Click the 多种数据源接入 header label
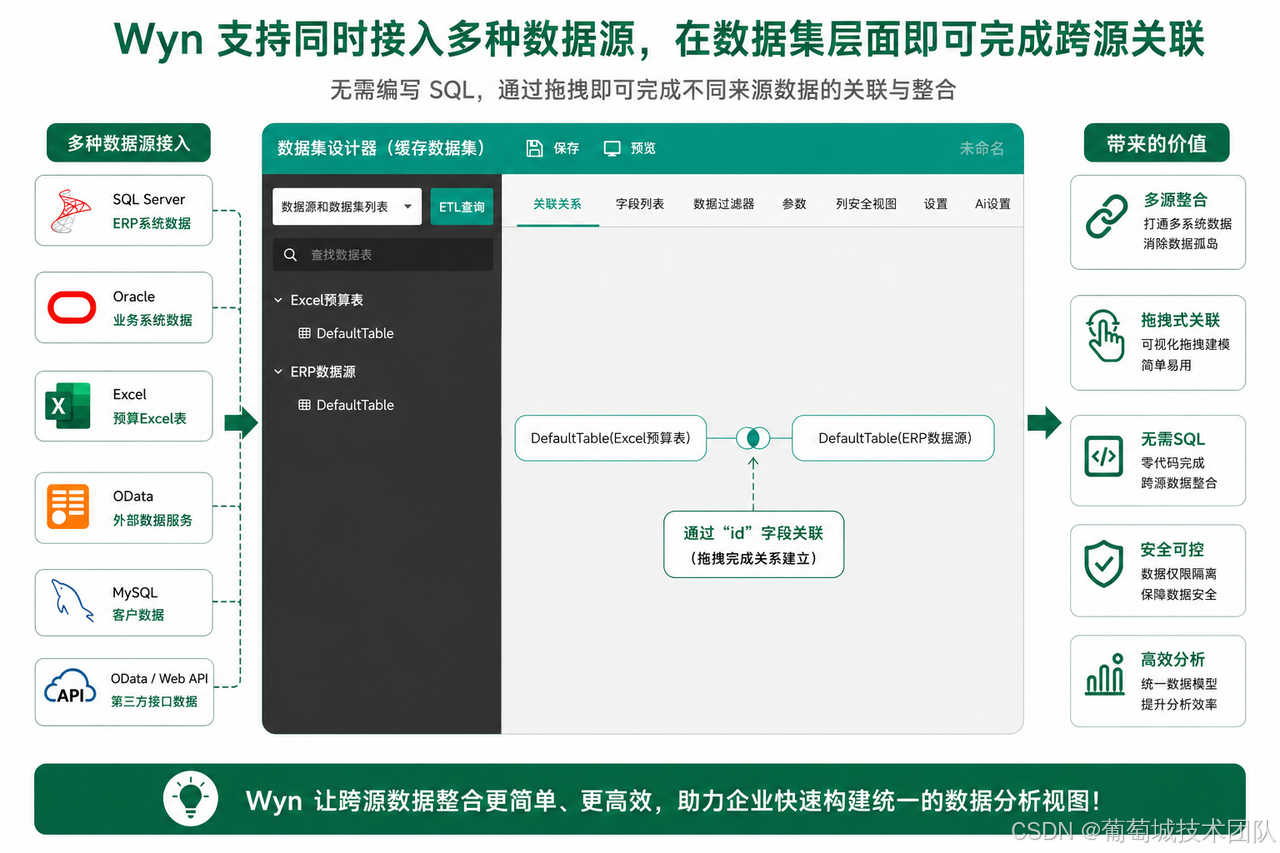Screen dimensions: 1280x853 pyautogui.click(x=129, y=144)
